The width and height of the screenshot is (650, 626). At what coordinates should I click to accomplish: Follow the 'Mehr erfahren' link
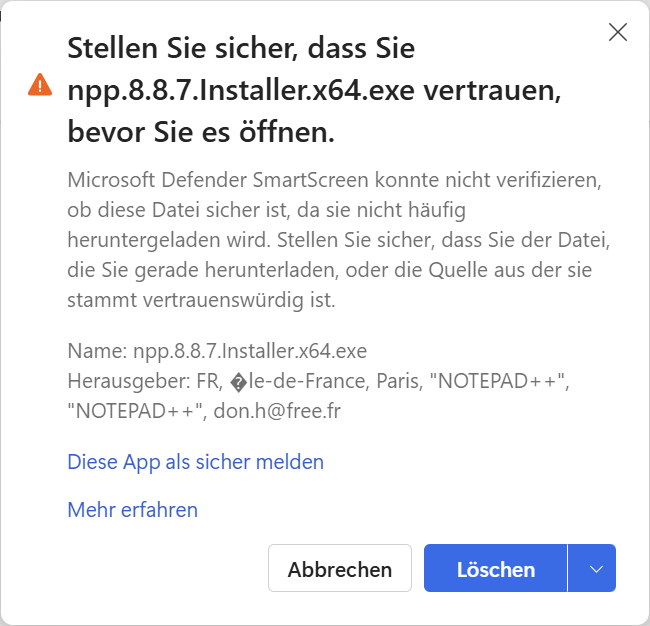pos(132,510)
